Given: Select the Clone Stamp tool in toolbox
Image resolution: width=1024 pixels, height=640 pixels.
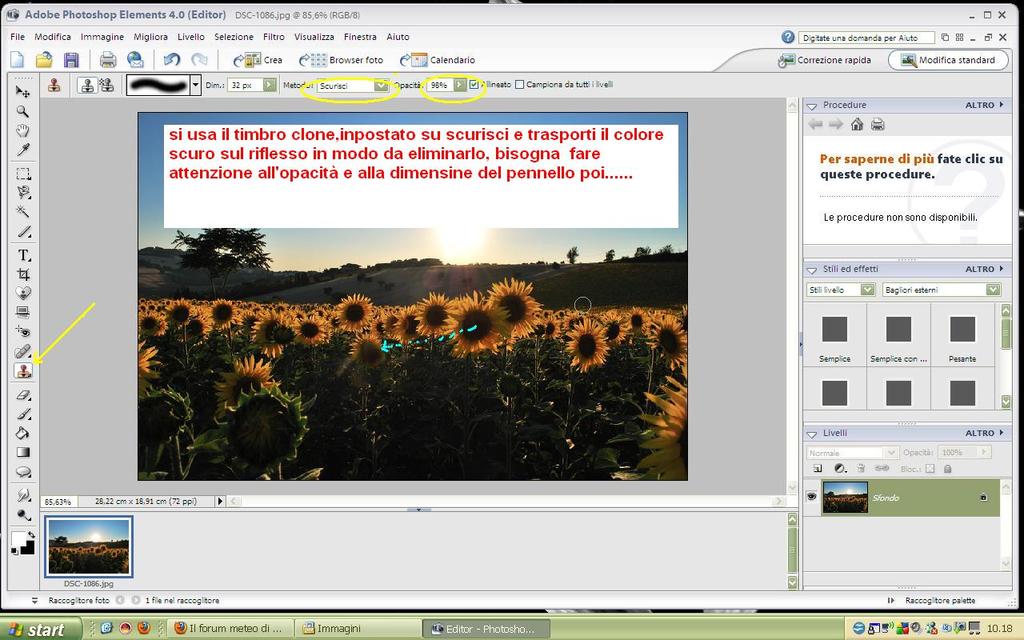Looking at the screenshot, I should pos(23,370).
